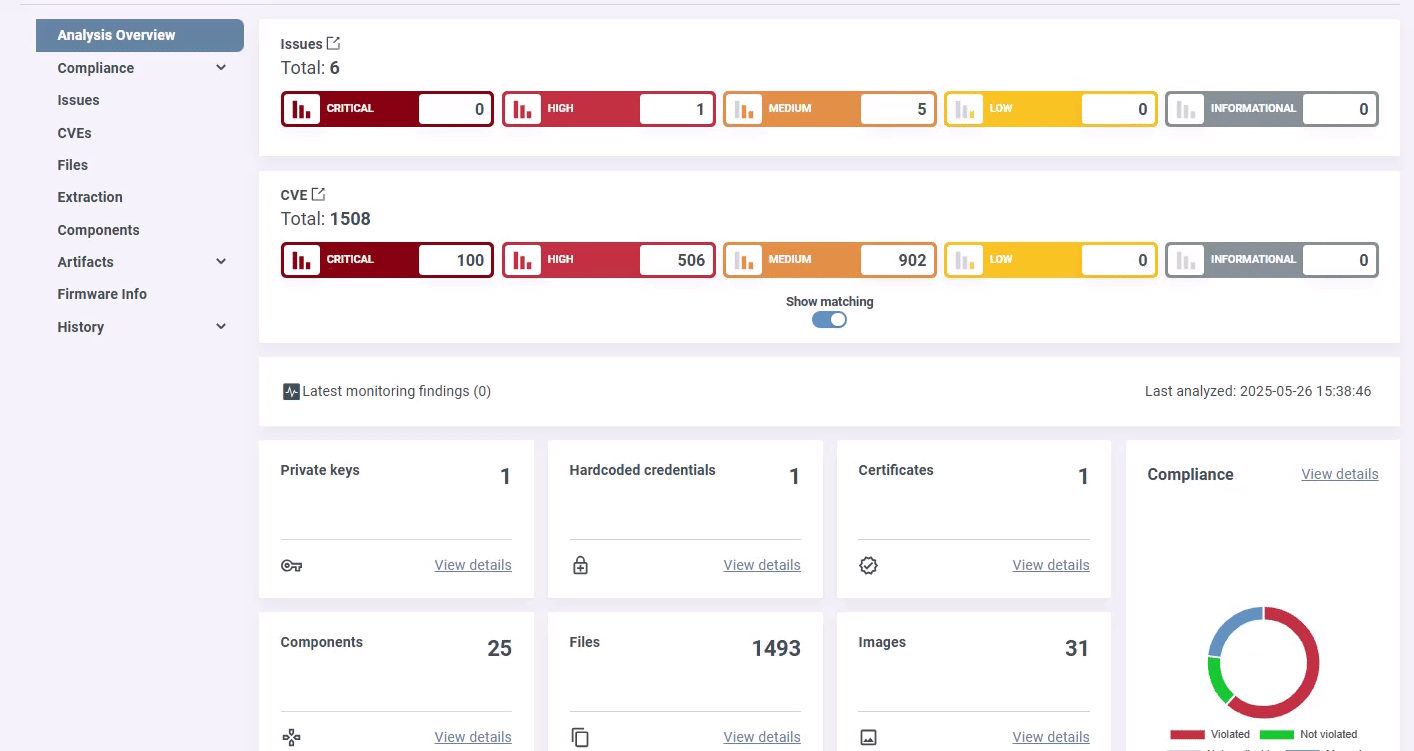Open the CVE external link icon
The height and width of the screenshot is (751, 1414).
[318, 194]
